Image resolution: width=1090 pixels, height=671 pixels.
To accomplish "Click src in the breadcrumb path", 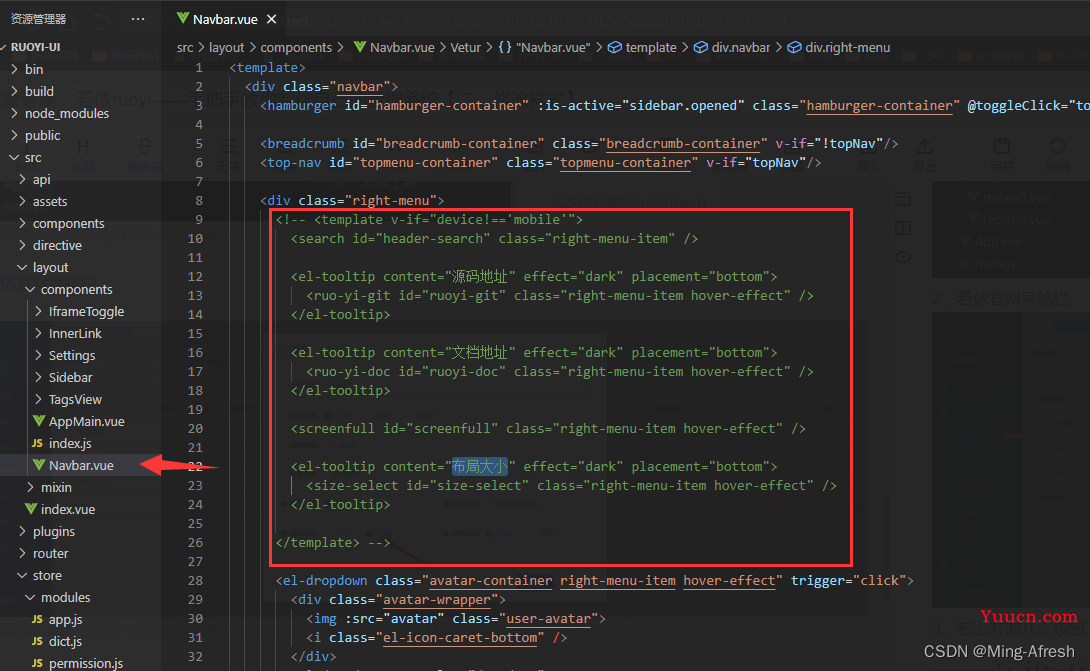I will [185, 47].
